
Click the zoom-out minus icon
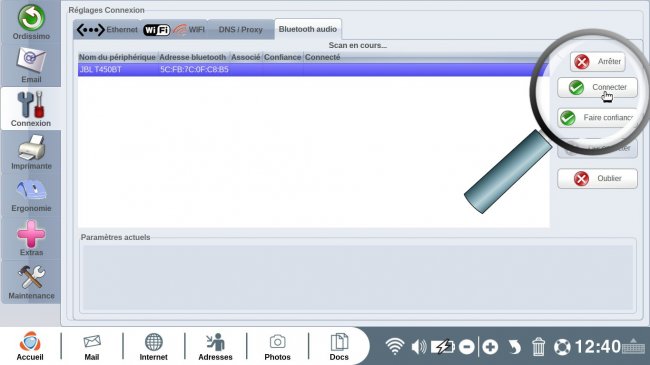coord(467,347)
